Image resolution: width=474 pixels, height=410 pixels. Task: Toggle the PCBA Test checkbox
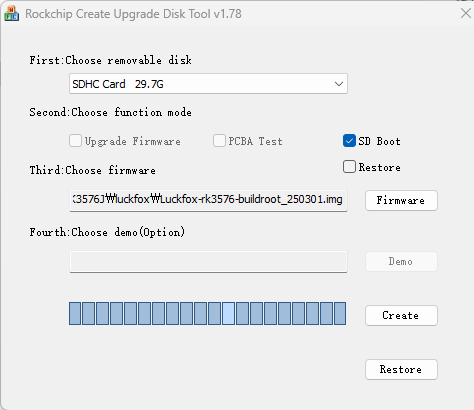219,141
